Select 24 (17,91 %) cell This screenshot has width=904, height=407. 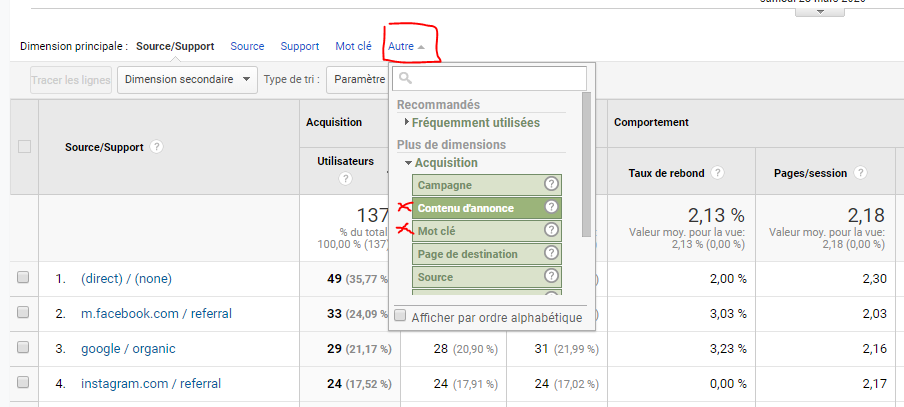pyautogui.click(x=465, y=383)
